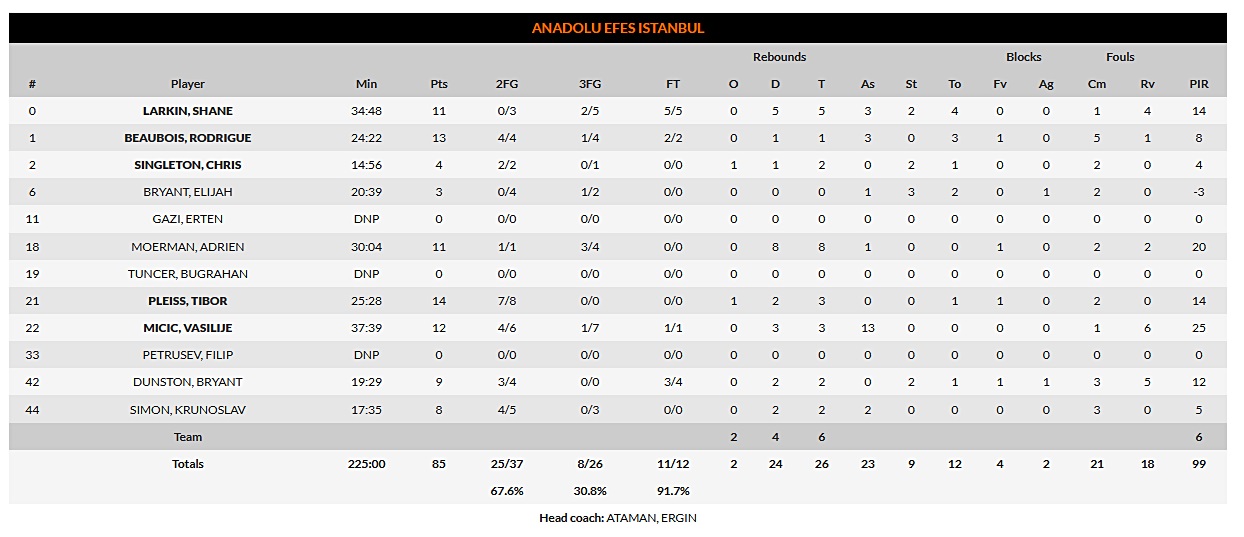Image resolution: width=1244 pixels, height=537 pixels.
Task: Click the Pts column header
Action: [439, 84]
